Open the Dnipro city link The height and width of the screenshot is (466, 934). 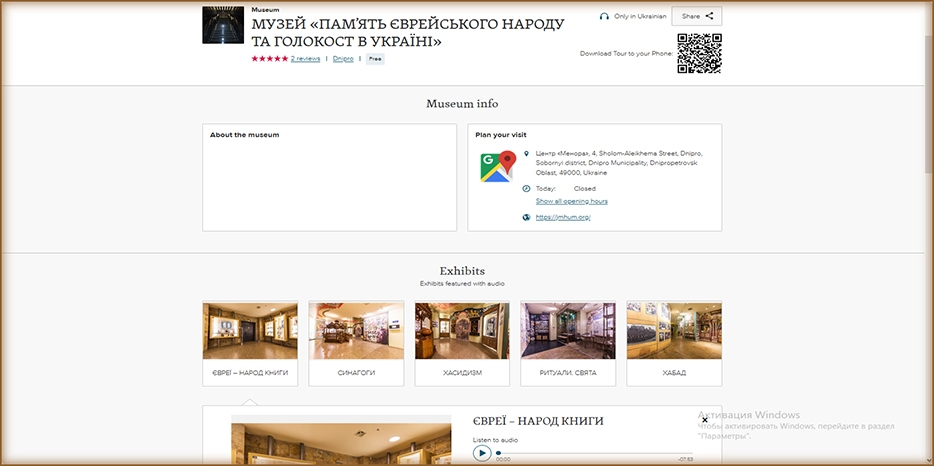(x=343, y=59)
